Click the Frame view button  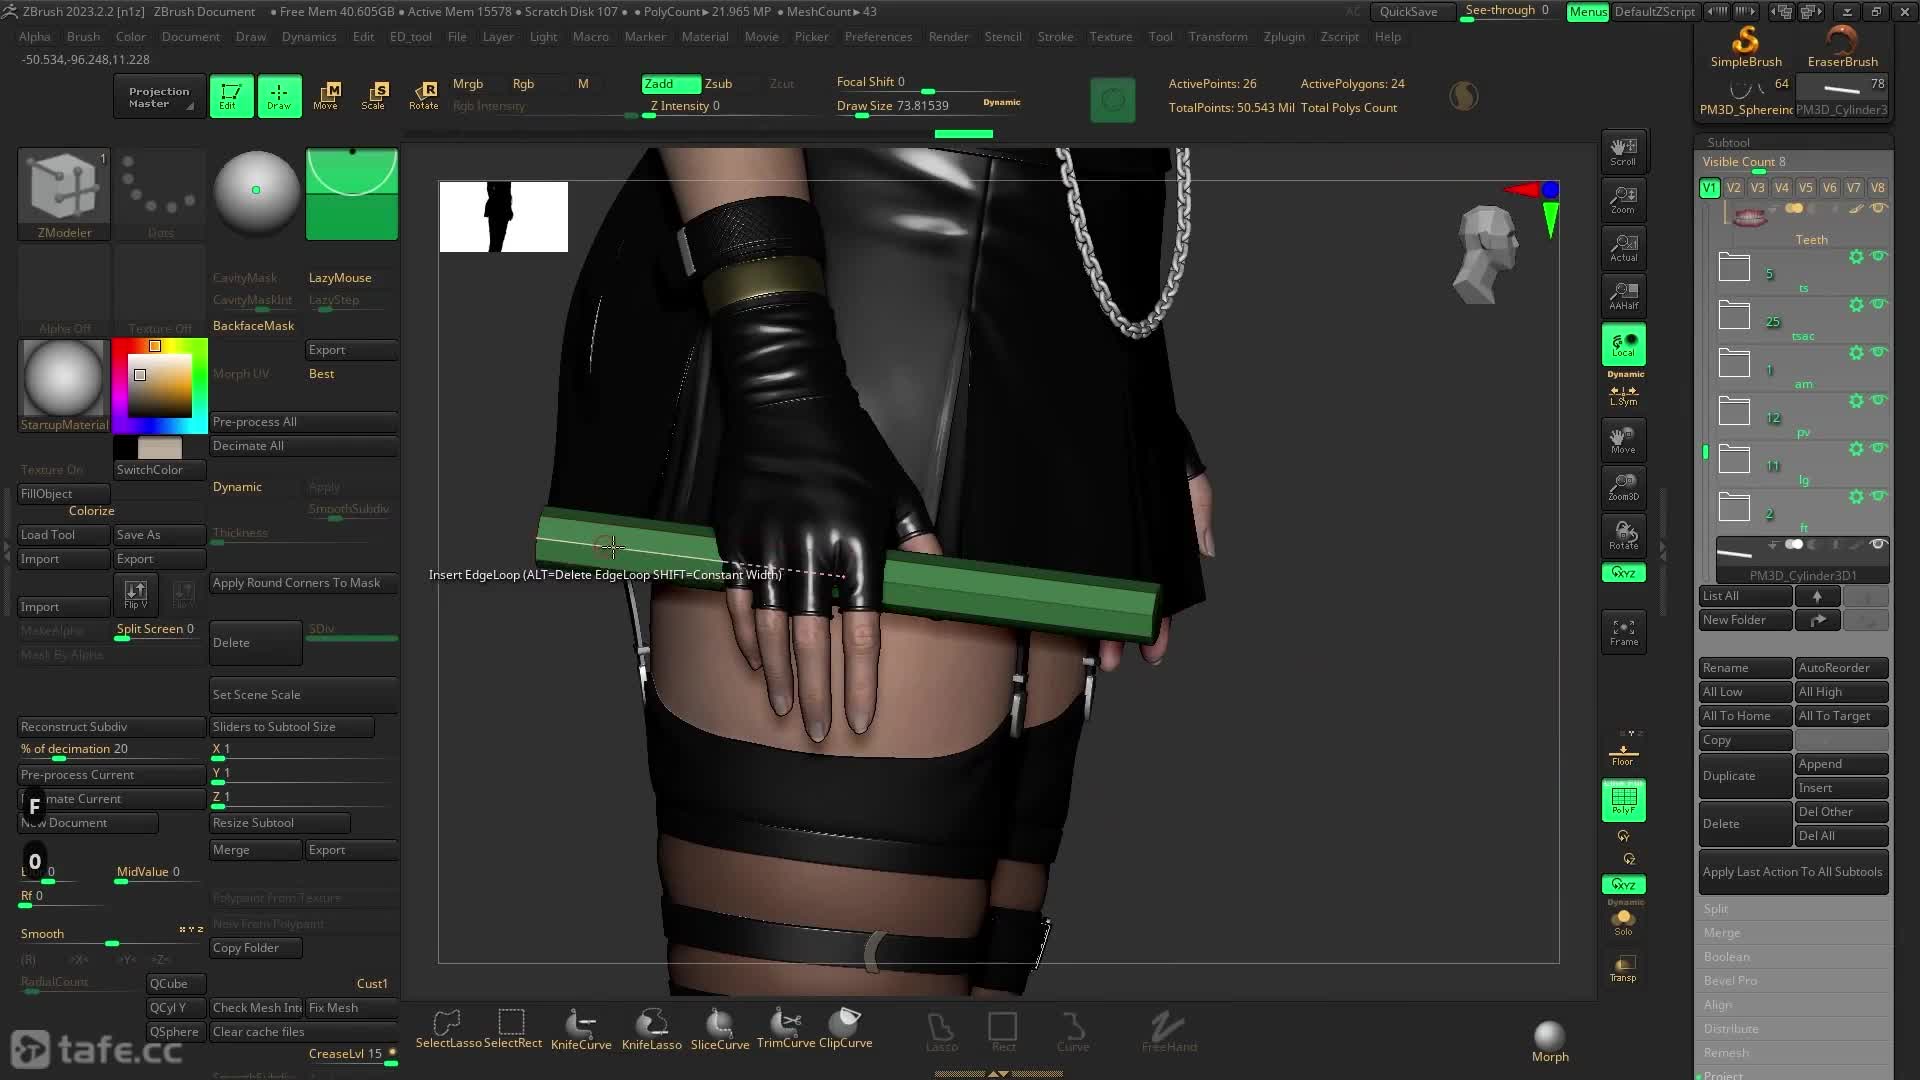click(x=1623, y=631)
